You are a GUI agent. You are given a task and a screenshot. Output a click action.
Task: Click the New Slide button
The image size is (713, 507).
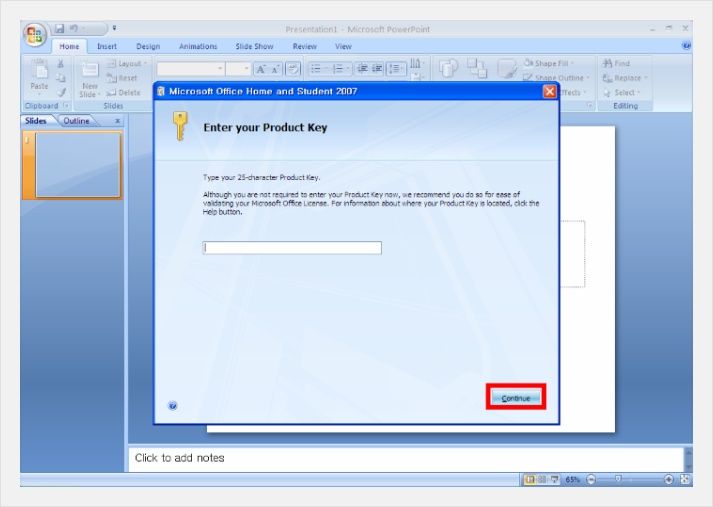pyautogui.click(x=90, y=80)
